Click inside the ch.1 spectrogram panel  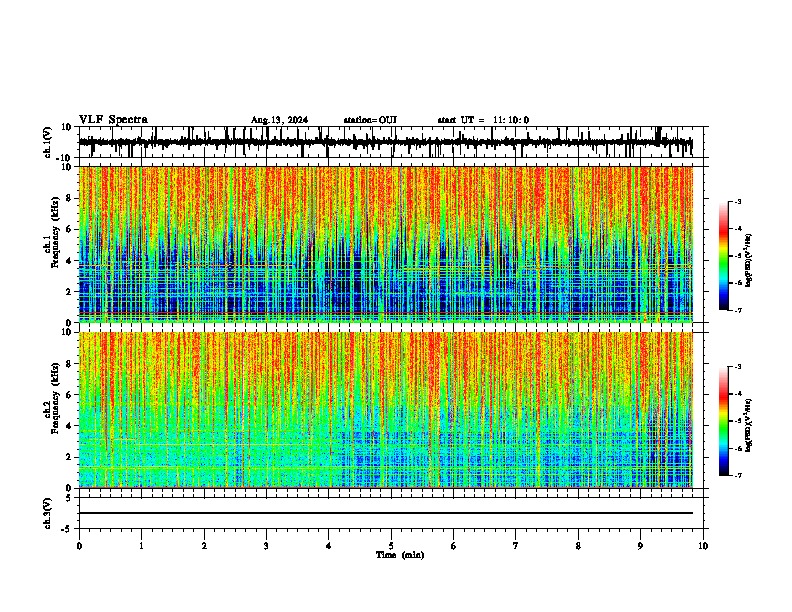(x=386, y=244)
